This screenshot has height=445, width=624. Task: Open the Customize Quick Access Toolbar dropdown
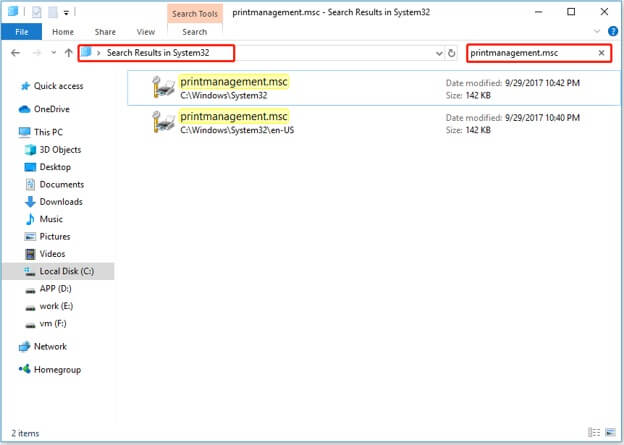pyautogui.click(x=66, y=13)
